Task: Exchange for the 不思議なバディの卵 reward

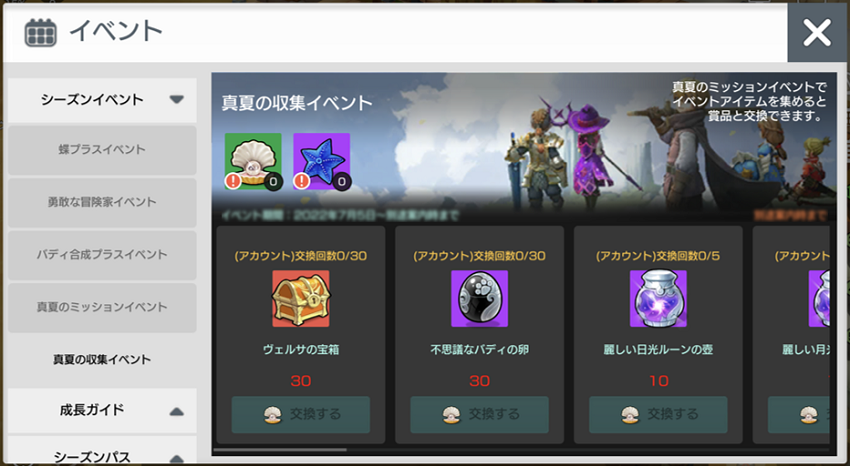Action: pos(480,415)
